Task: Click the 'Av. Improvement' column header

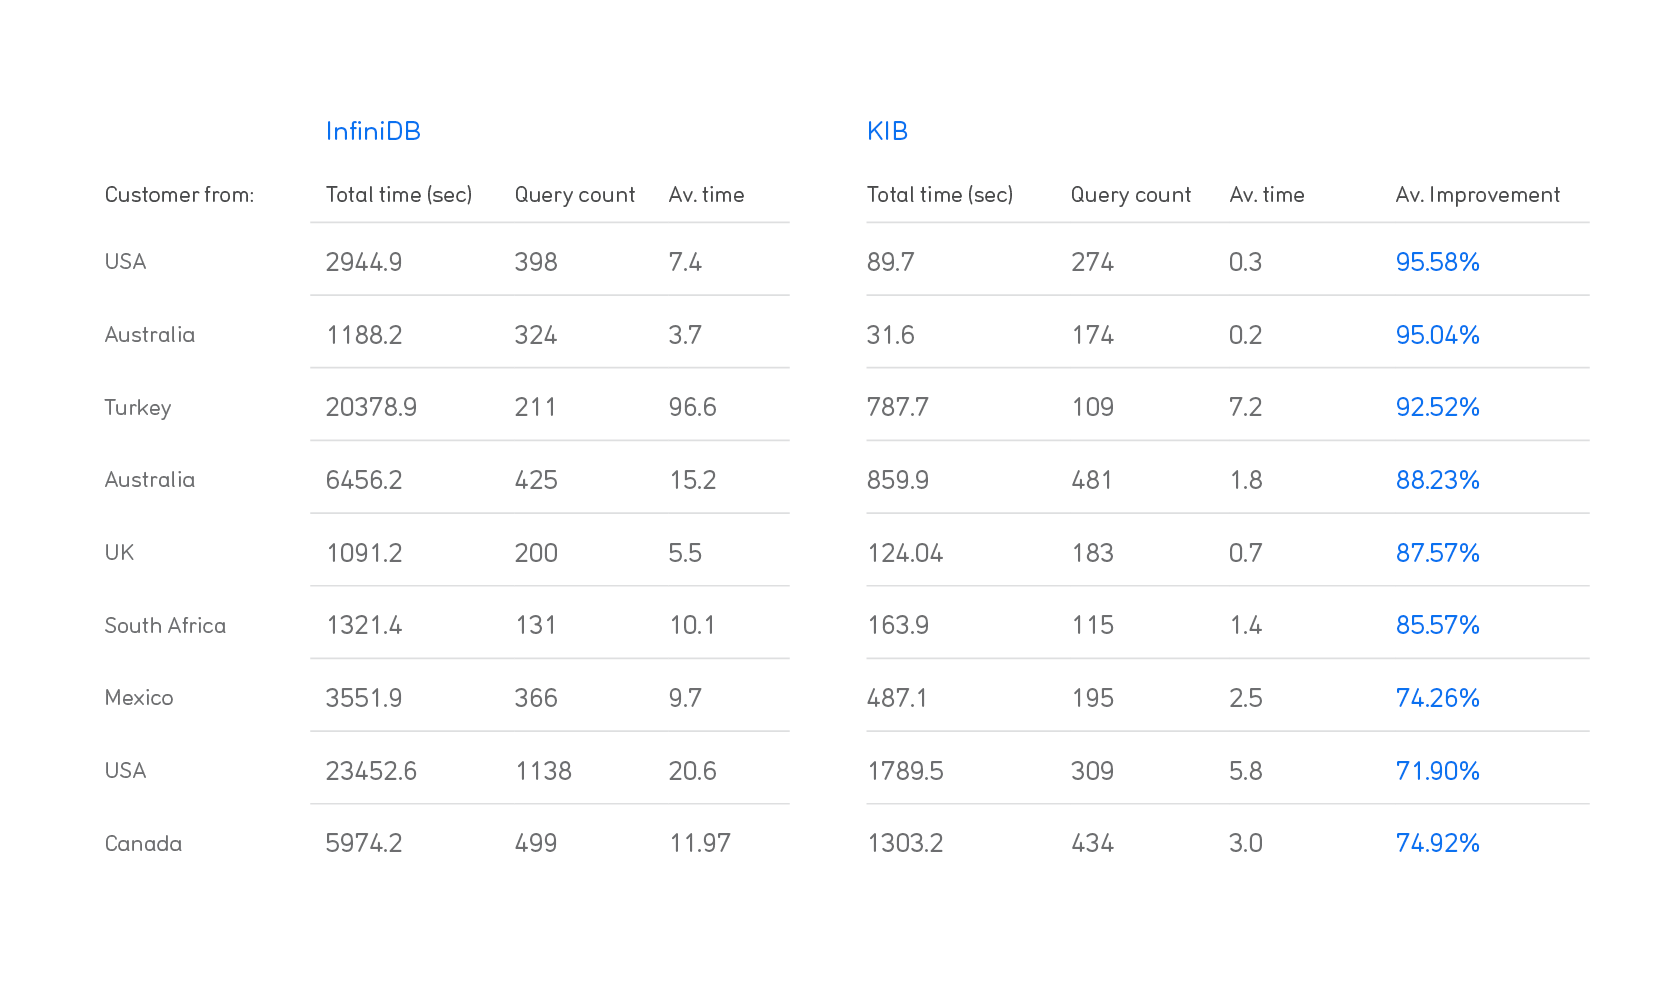Action: pyautogui.click(x=1477, y=195)
